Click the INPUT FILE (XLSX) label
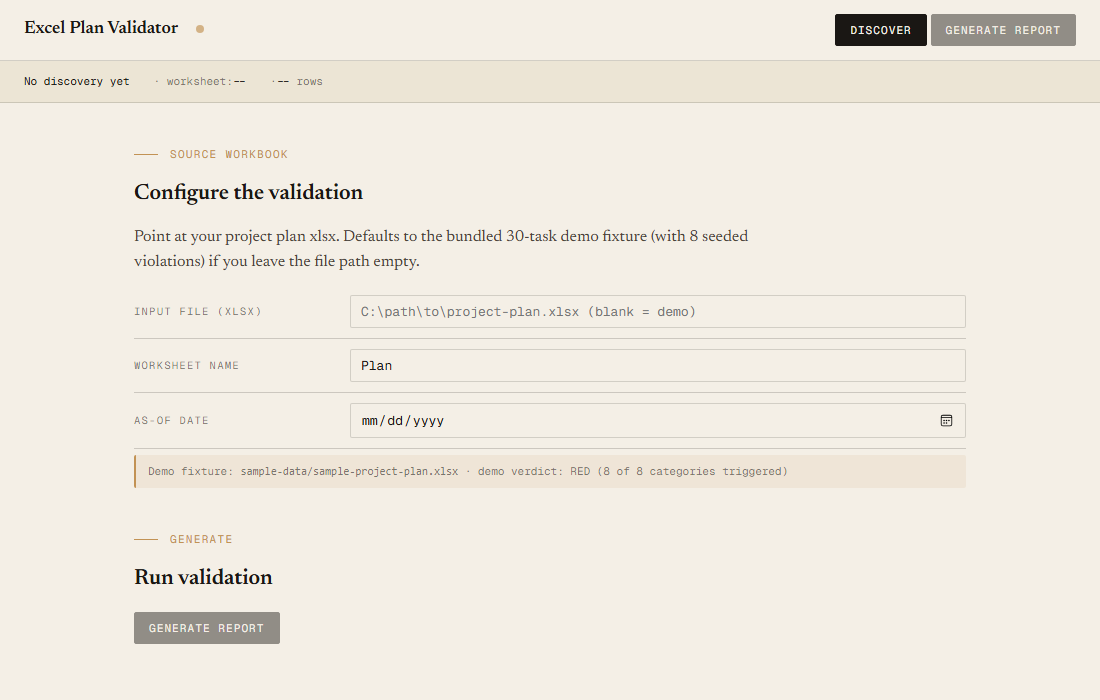Image resolution: width=1100 pixels, height=700 pixels. (198, 311)
